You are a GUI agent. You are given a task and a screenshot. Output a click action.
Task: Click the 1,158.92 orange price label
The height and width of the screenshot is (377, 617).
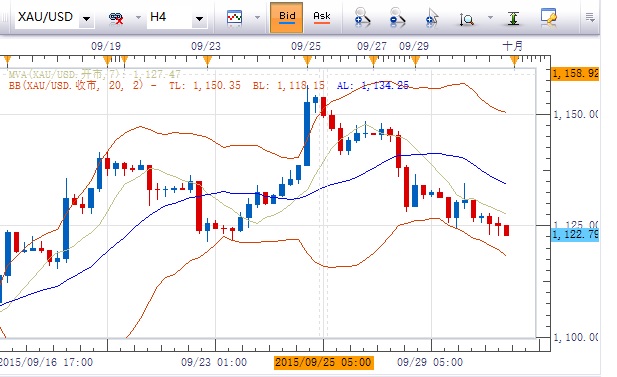click(575, 74)
